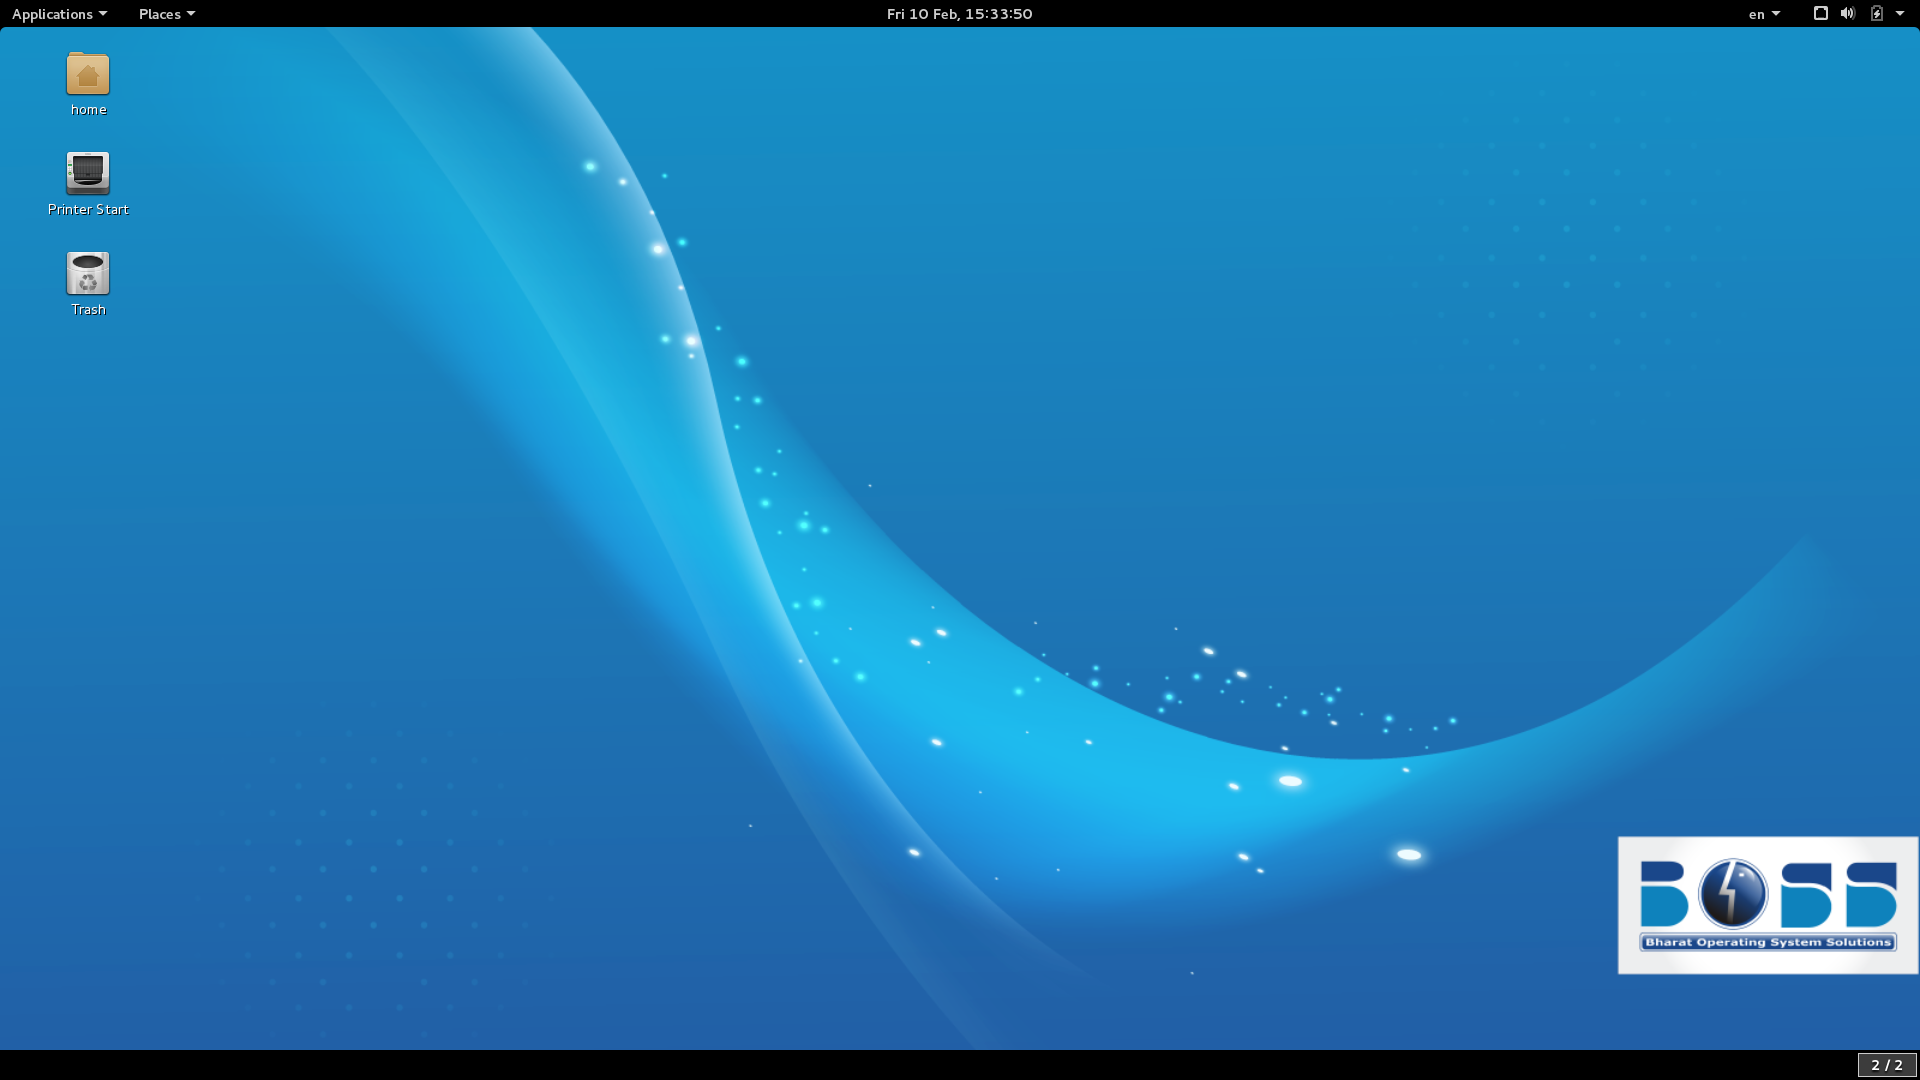Click the battery charging indicator icon
This screenshot has width=1920, height=1080.
point(1876,14)
